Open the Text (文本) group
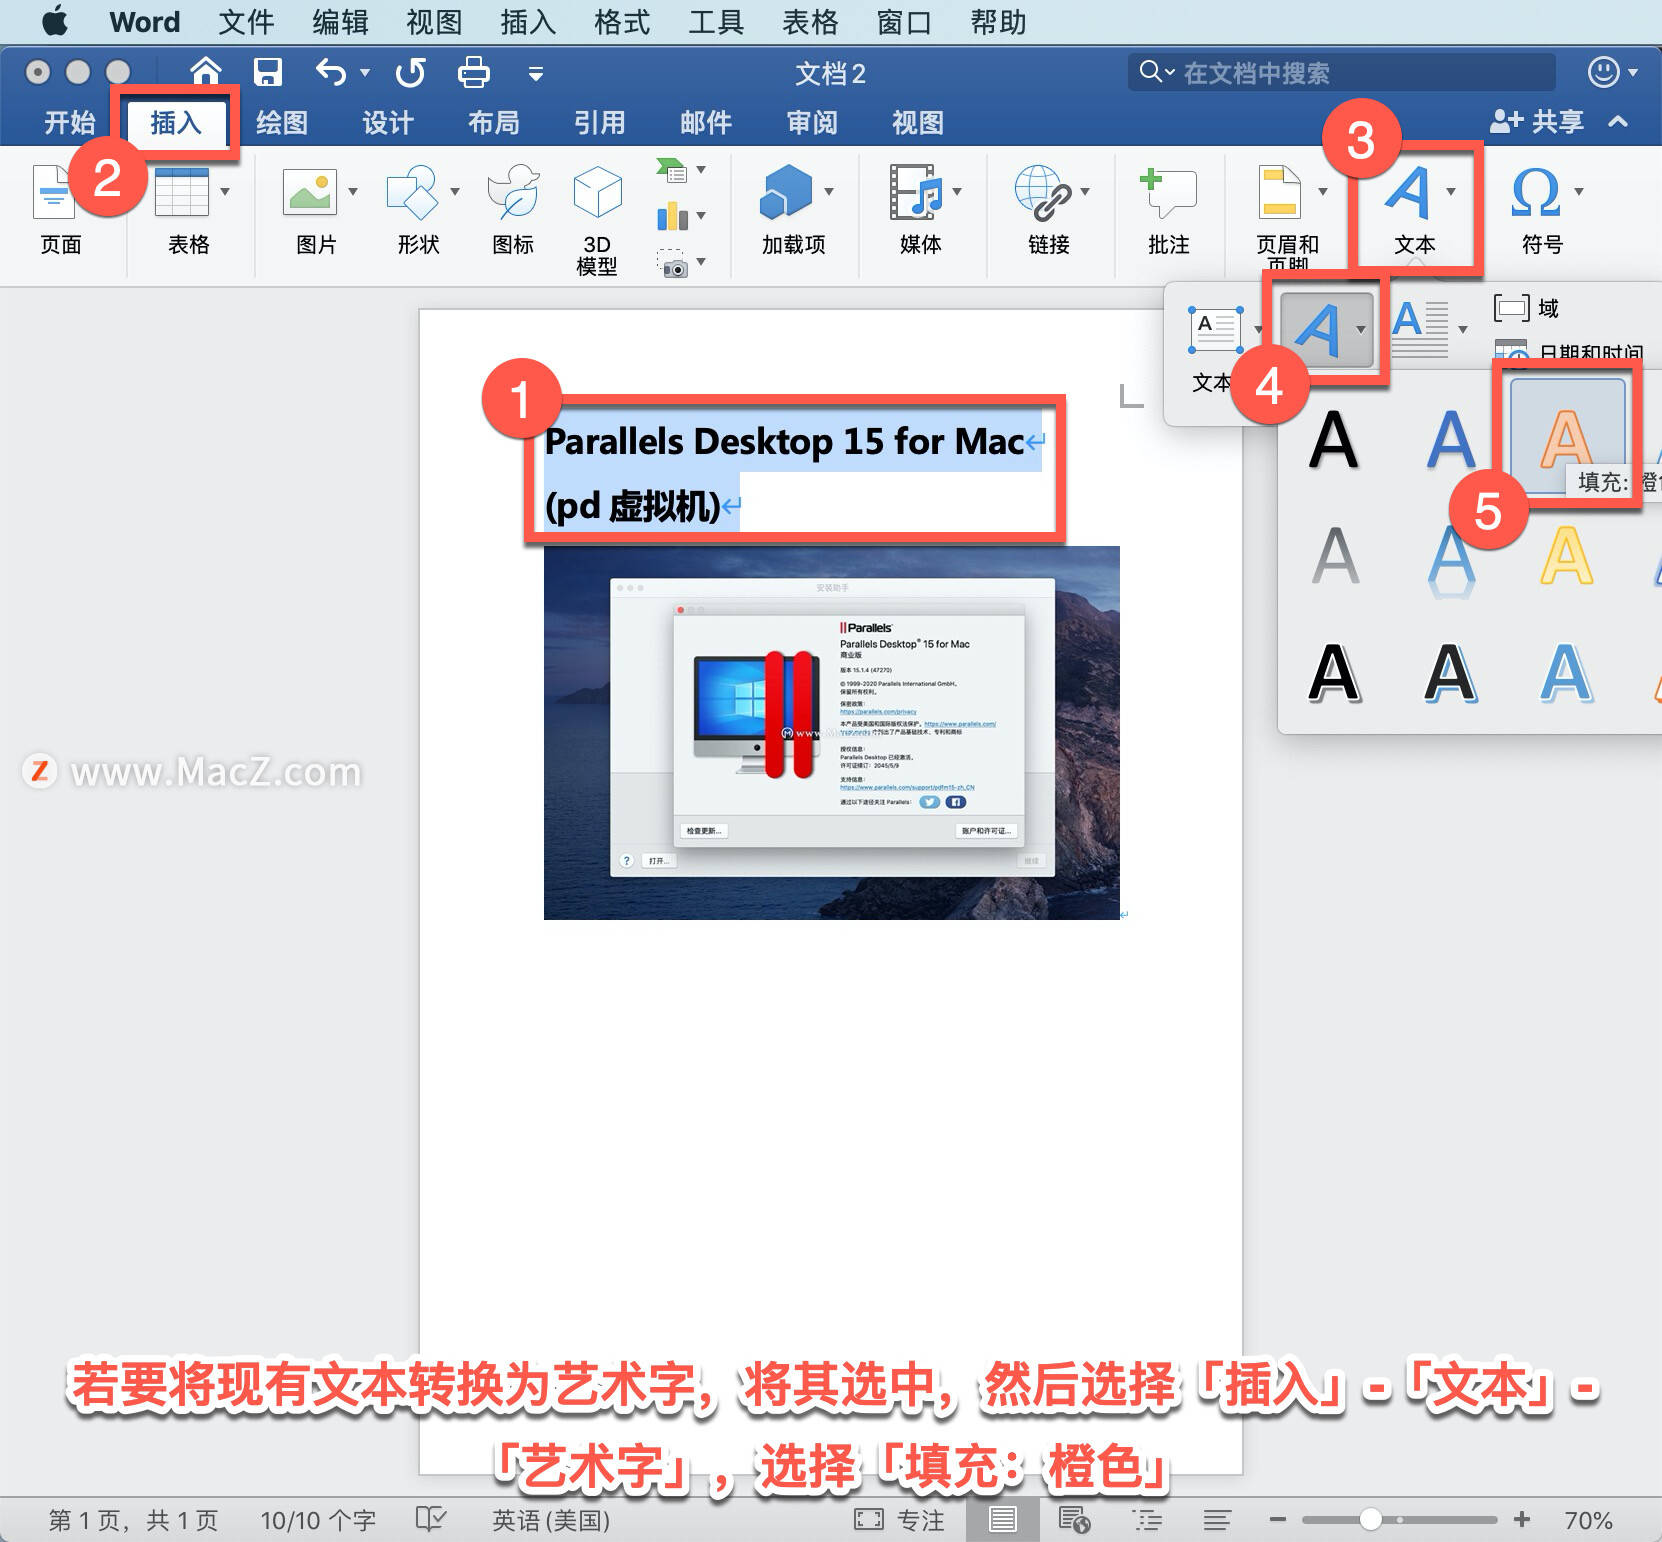This screenshot has height=1542, width=1662. click(1414, 211)
